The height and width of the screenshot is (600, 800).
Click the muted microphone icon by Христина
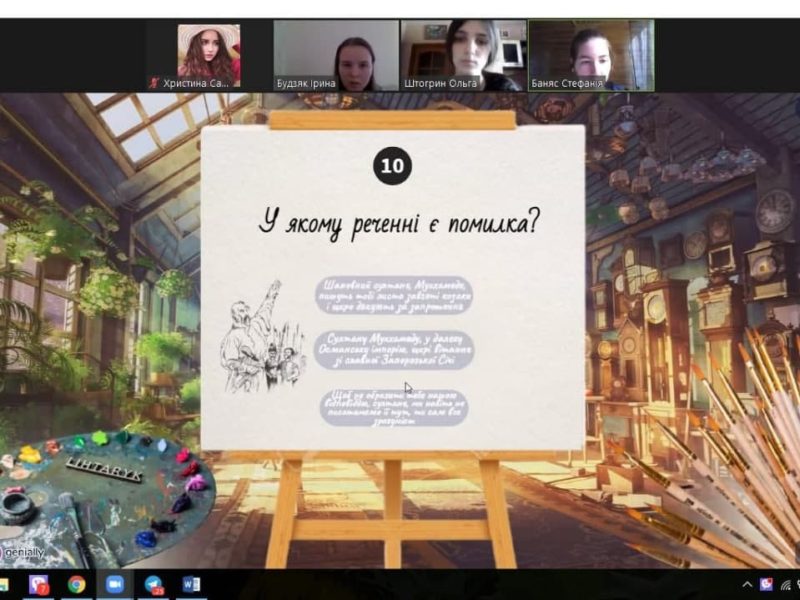153,84
